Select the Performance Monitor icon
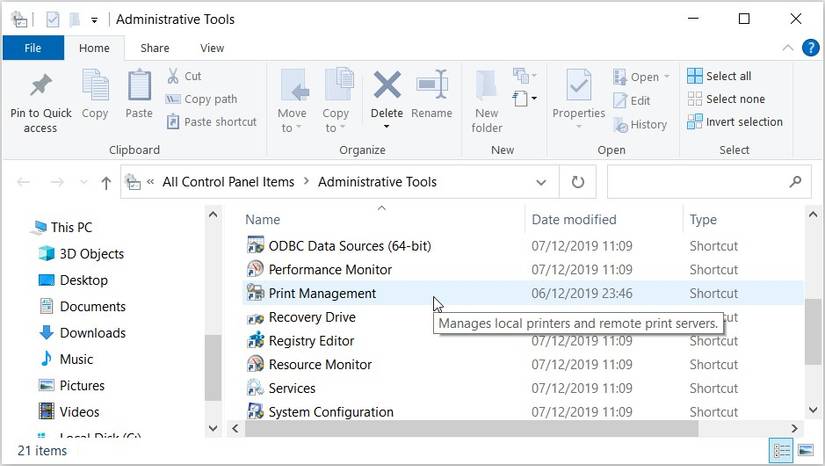The height and width of the screenshot is (466, 825). (256, 269)
